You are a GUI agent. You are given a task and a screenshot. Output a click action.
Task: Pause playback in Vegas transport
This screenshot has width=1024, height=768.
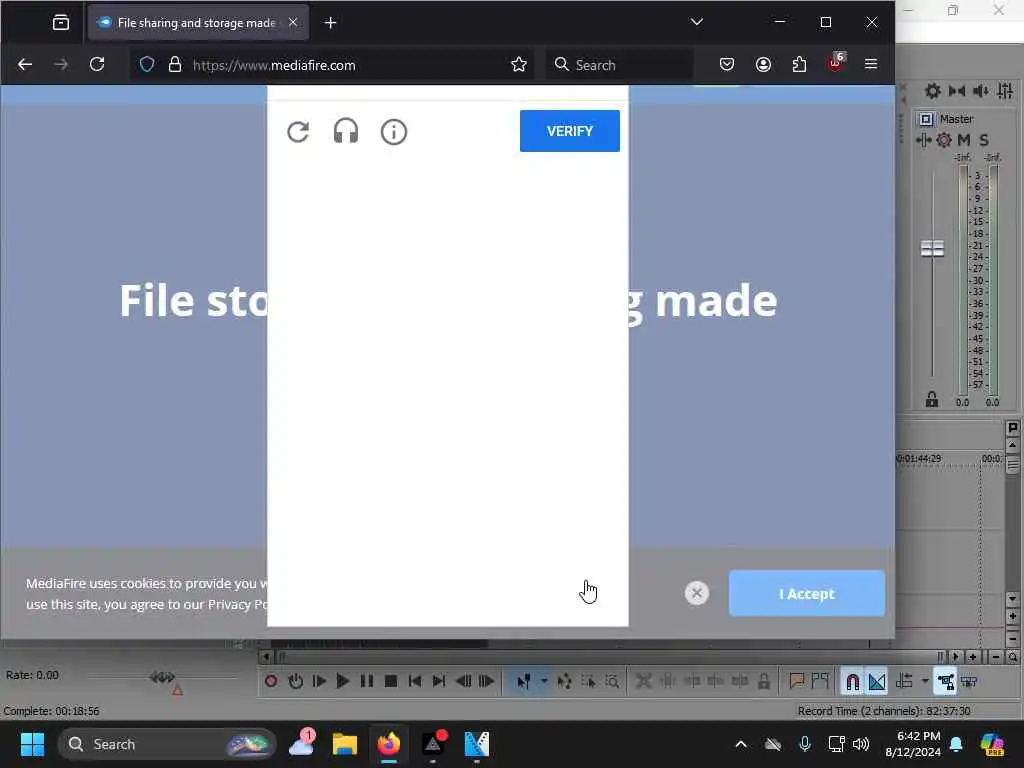click(366, 681)
